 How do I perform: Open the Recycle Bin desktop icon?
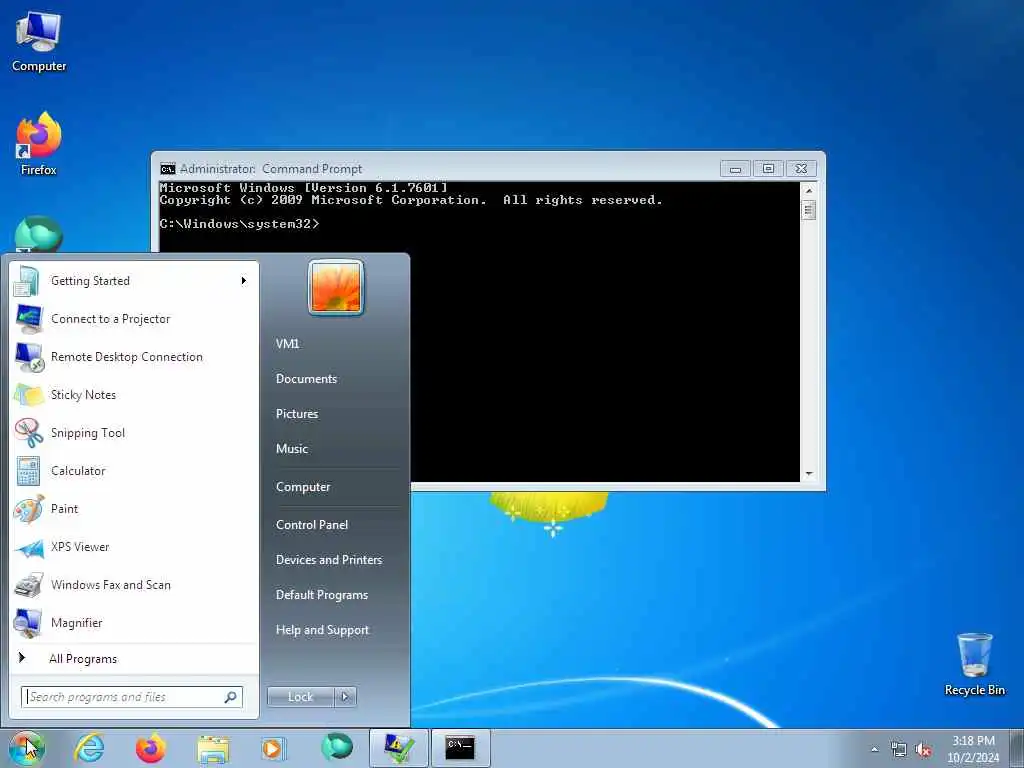click(974, 664)
